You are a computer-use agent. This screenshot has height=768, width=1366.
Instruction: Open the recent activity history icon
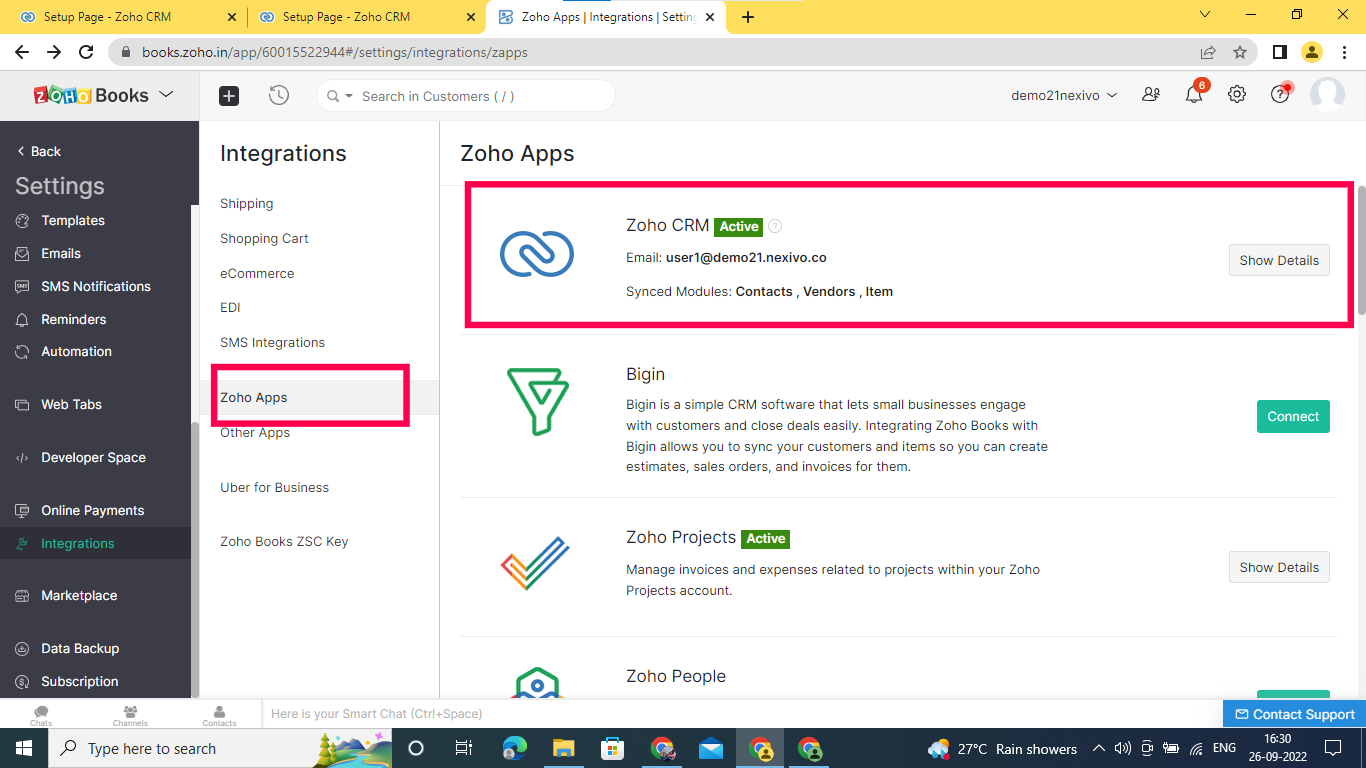(279, 95)
